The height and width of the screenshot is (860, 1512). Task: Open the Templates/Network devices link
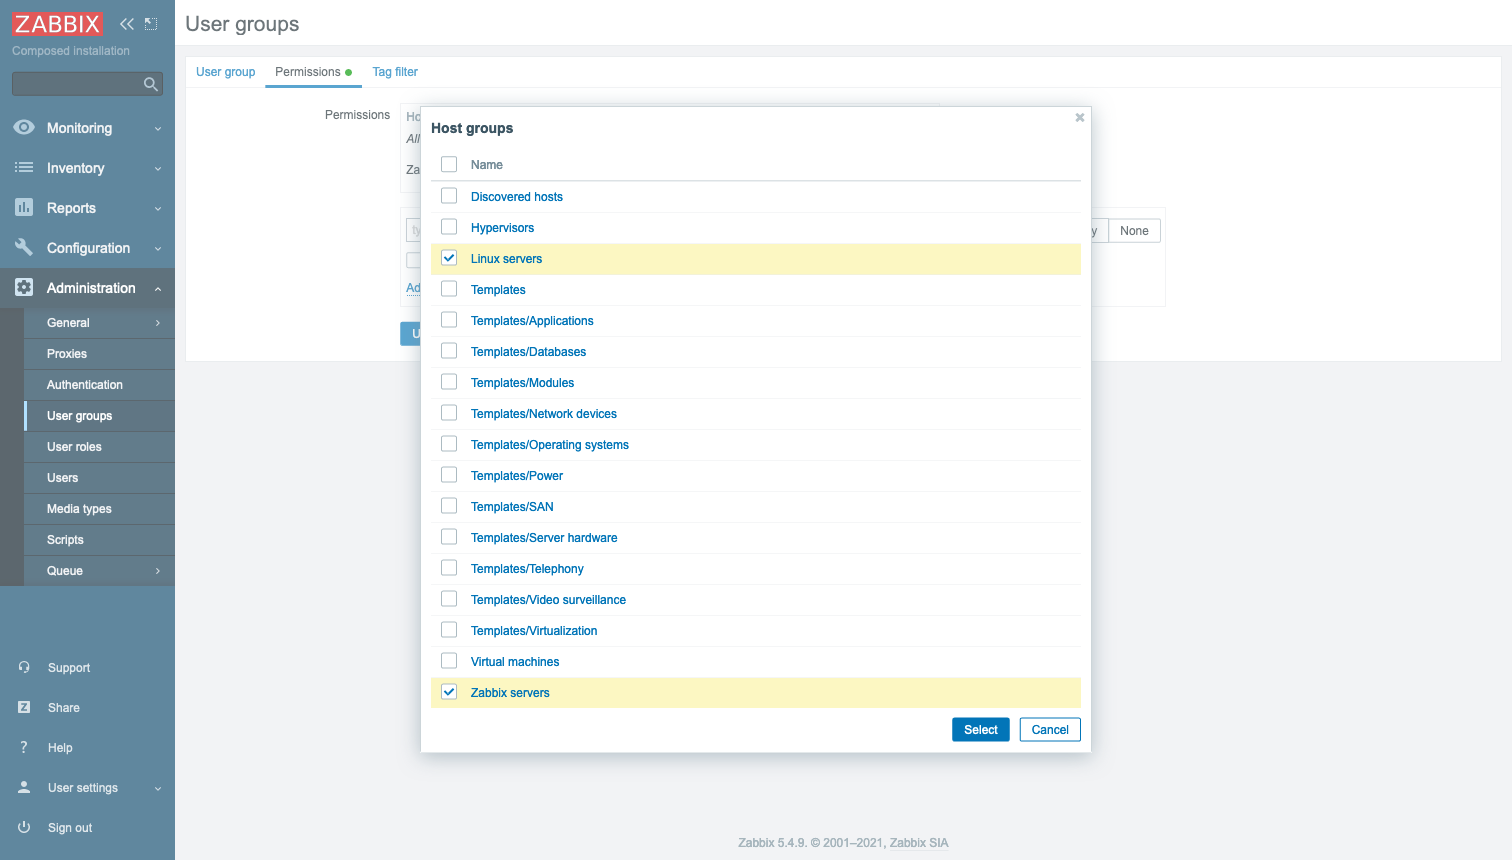point(544,414)
